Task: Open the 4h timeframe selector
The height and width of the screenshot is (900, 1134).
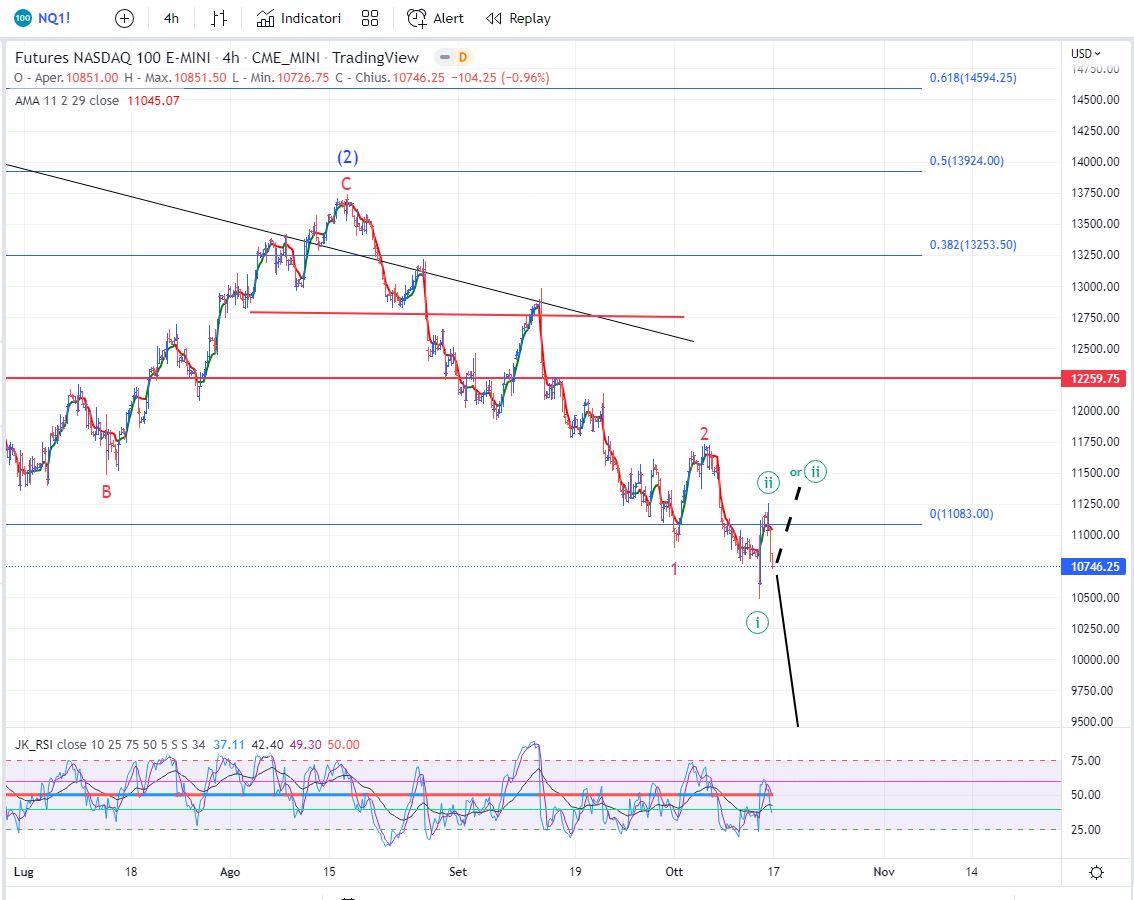Action: pos(171,18)
